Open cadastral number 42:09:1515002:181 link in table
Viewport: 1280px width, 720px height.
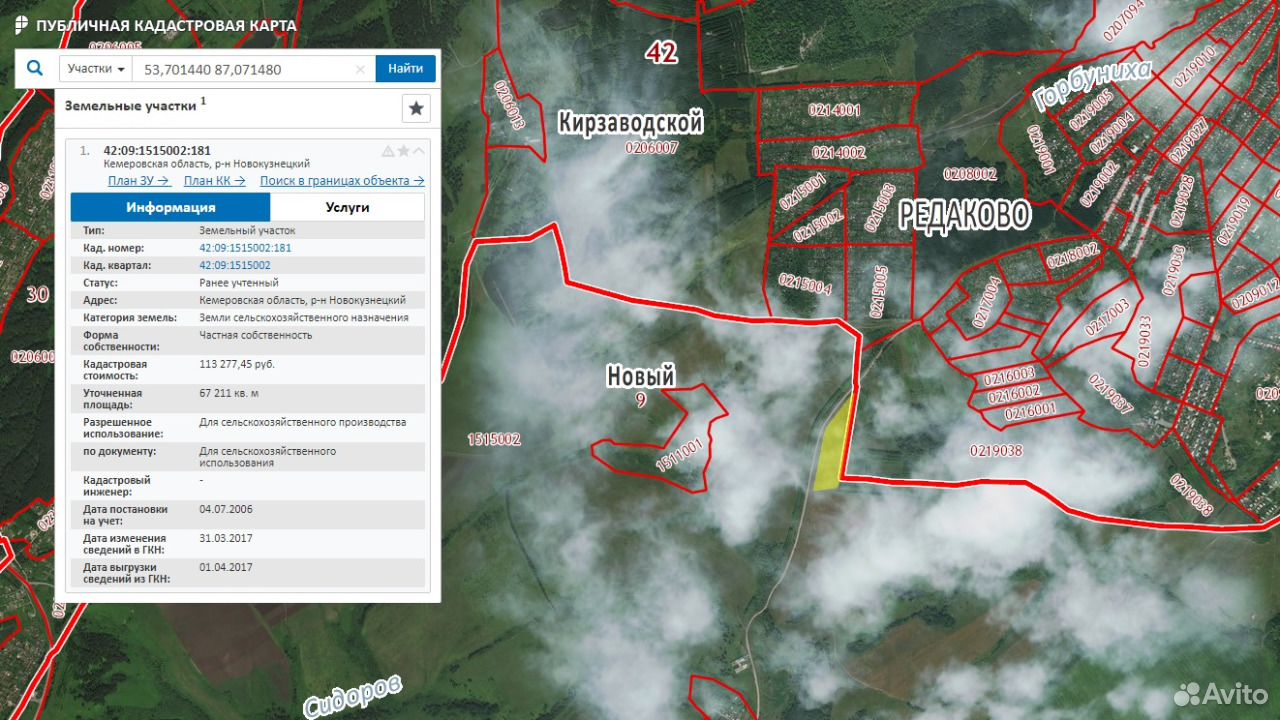[x=245, y=248]
